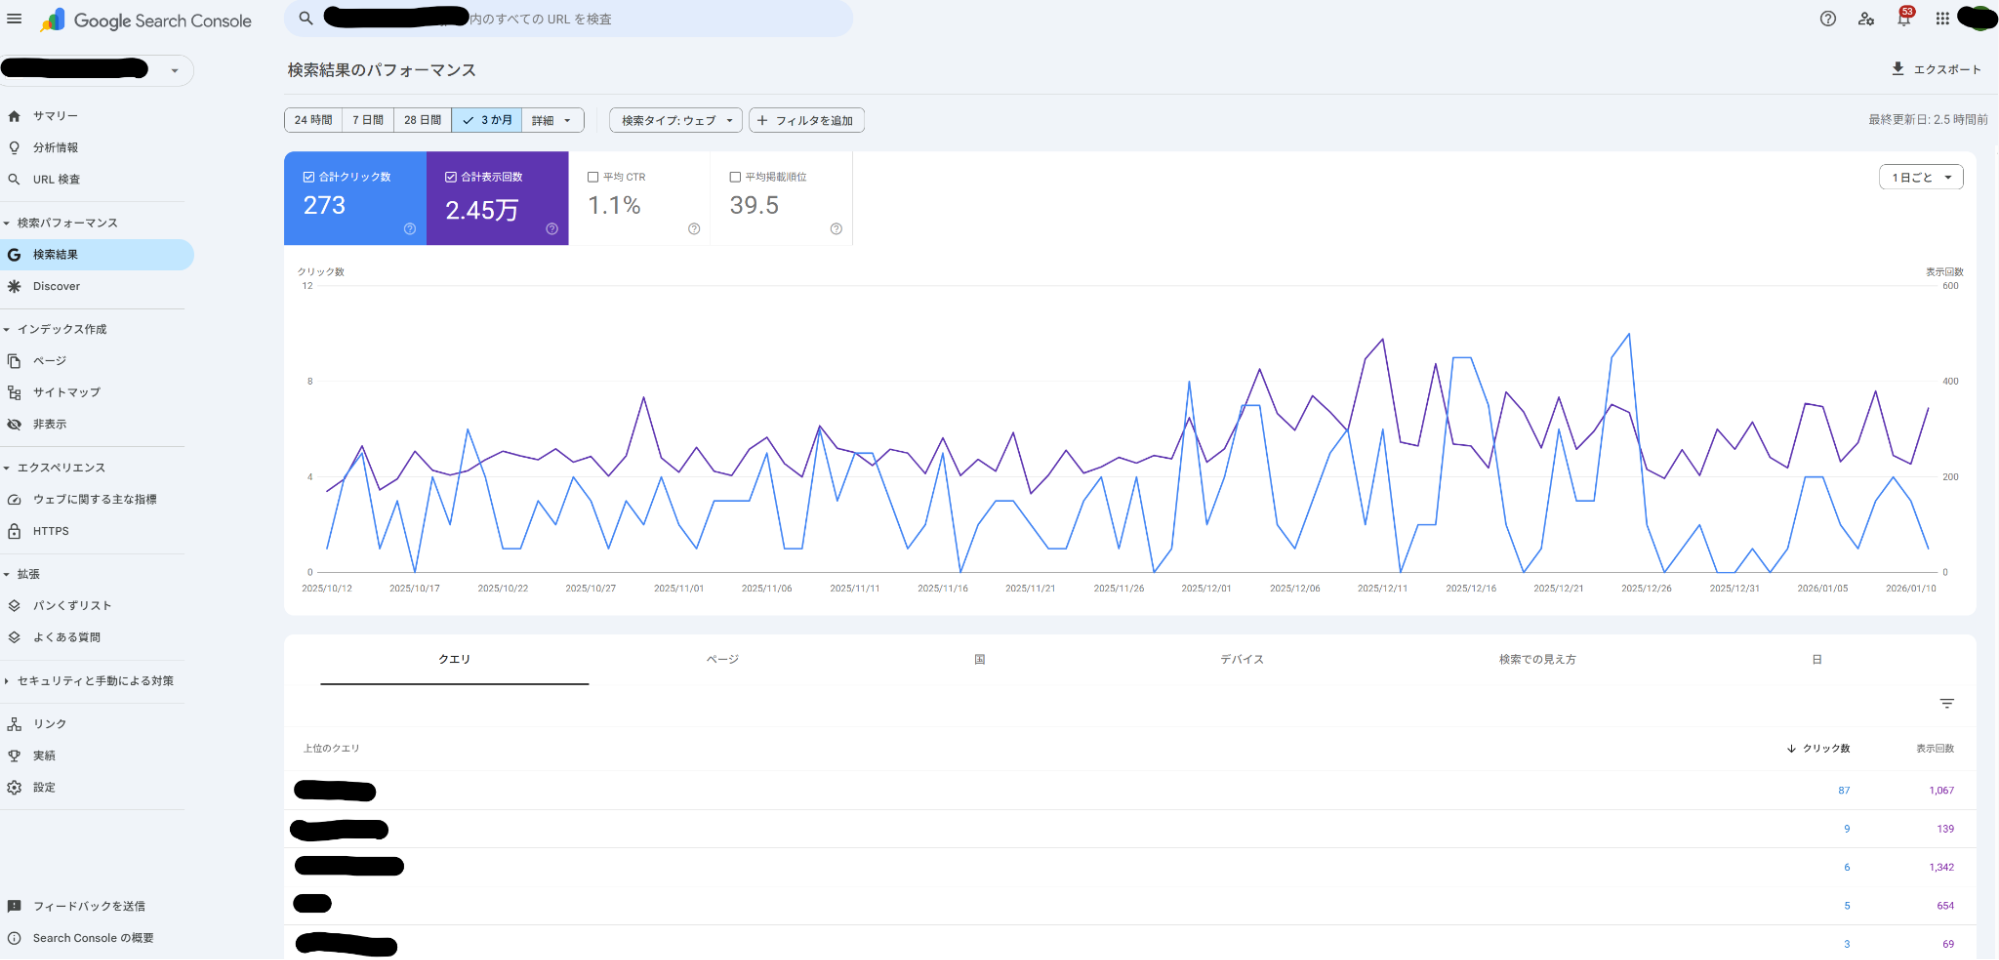Select the 28 日間 date range button
This screenshot has width=1999, height=960.
(x=422, y=120)
